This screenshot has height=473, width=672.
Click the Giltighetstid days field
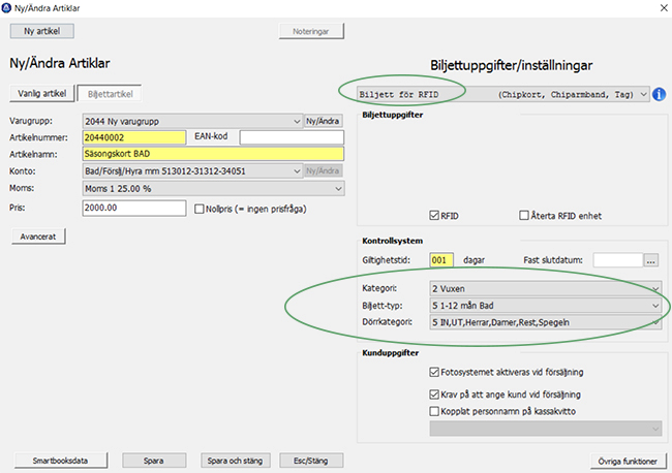pos(441,260)
